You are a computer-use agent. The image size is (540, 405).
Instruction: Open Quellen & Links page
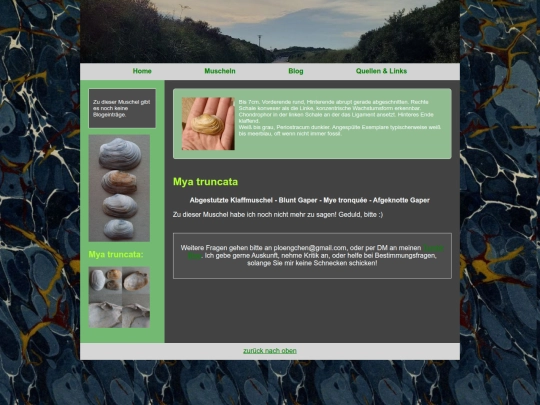(x=381, y=71)
